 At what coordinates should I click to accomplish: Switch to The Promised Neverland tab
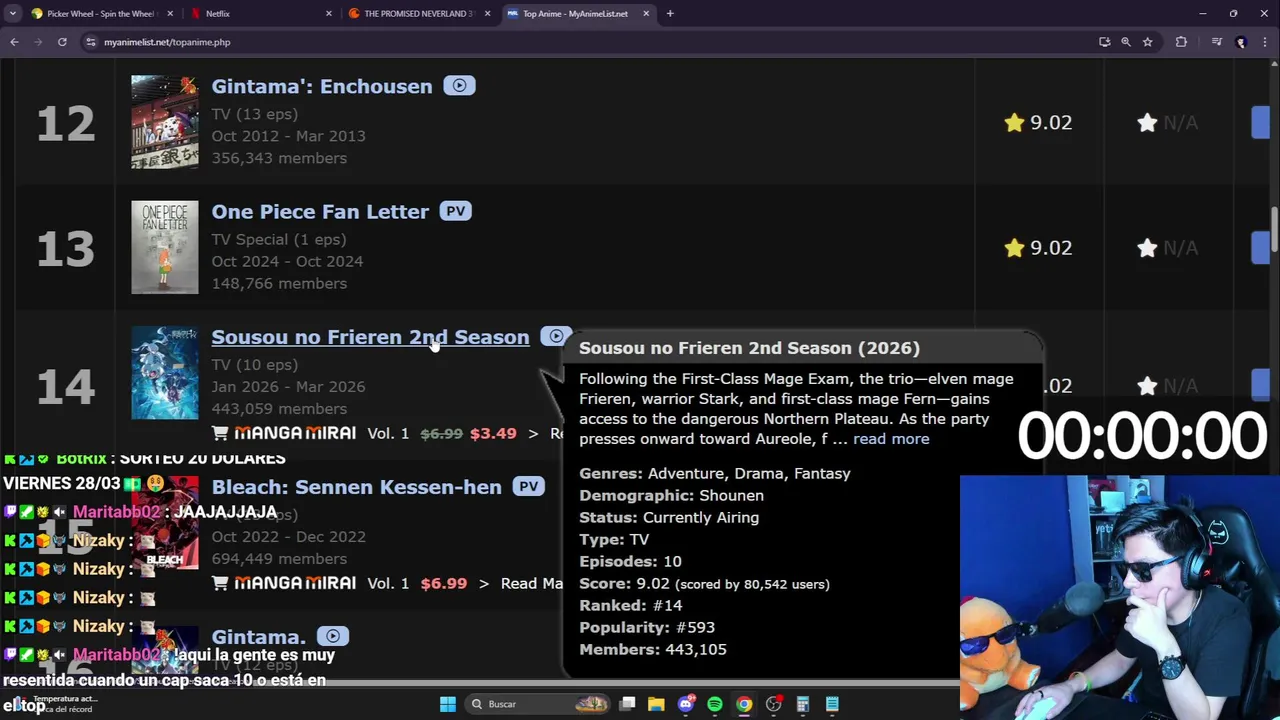[x=418, y=14]
